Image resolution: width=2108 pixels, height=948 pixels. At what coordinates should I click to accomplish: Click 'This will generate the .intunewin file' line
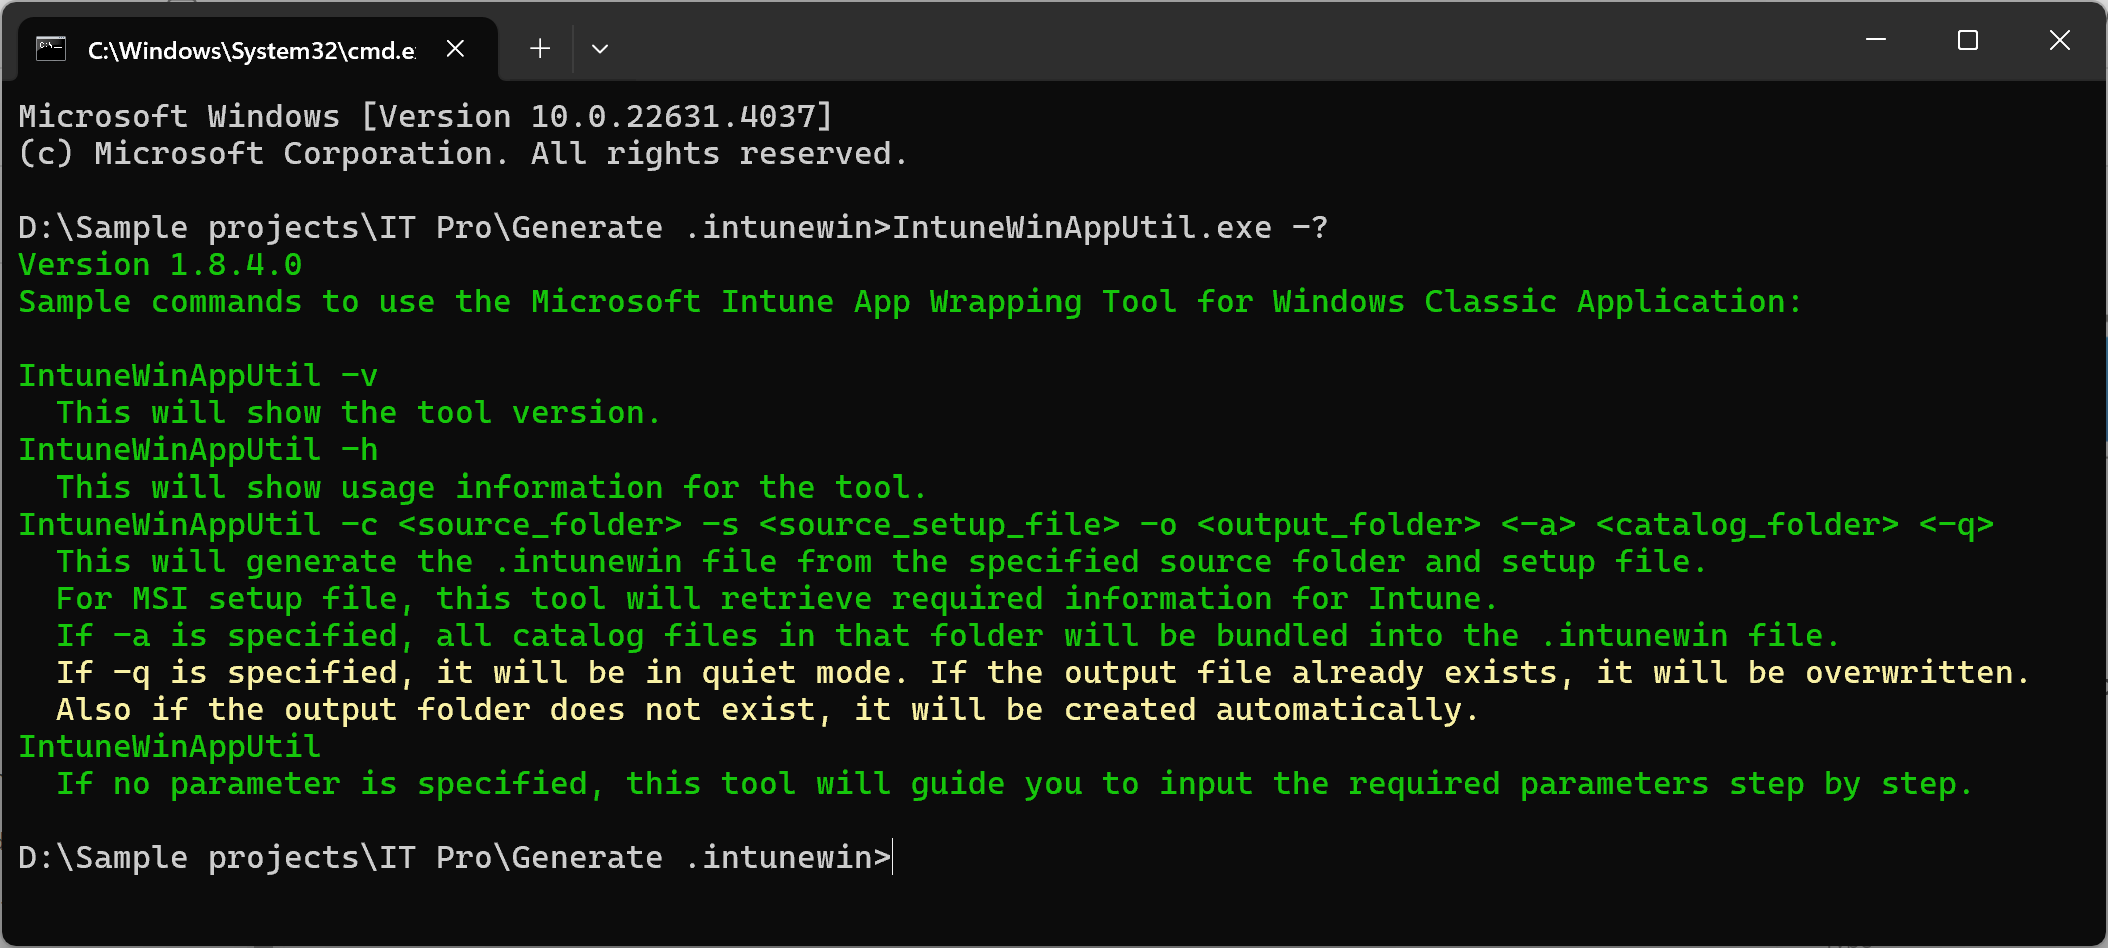pos(881,561)
